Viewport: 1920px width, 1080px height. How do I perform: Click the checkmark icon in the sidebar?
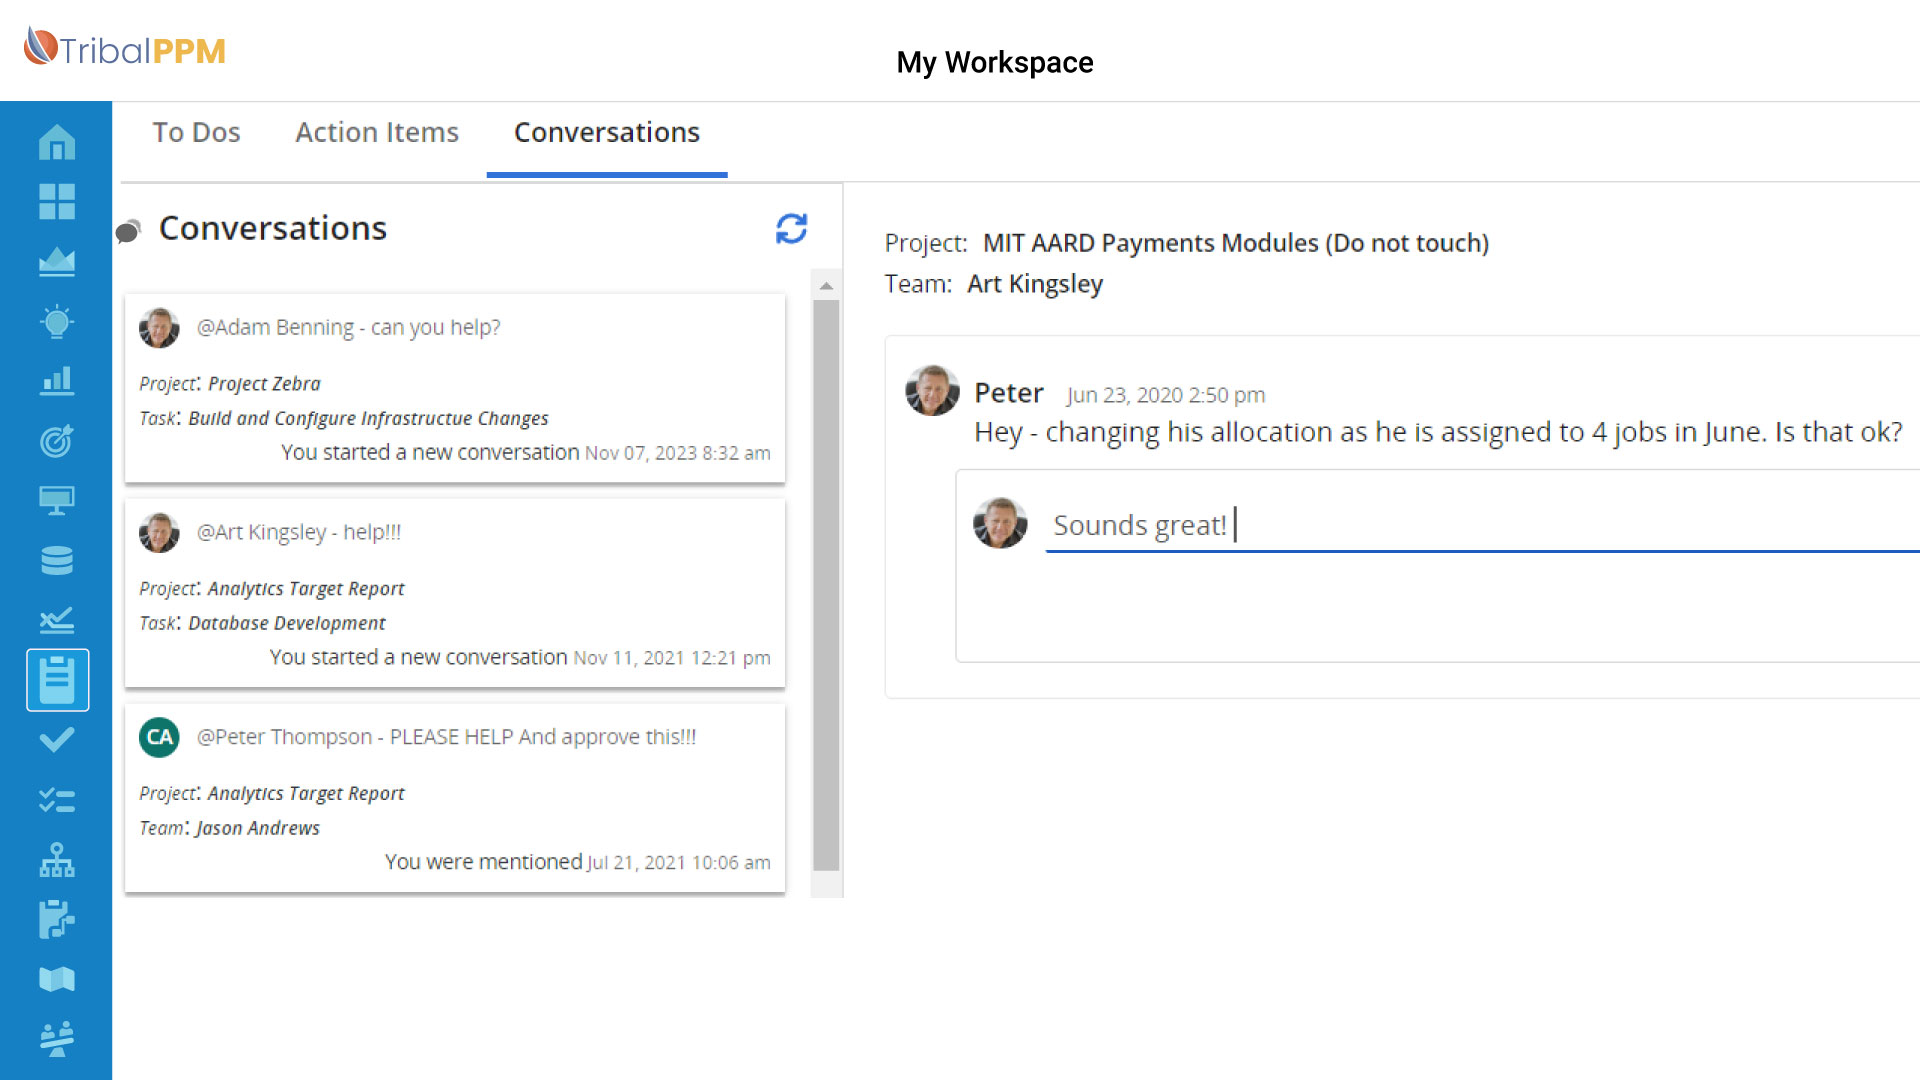pyautogui.click(x=57, y=740)
